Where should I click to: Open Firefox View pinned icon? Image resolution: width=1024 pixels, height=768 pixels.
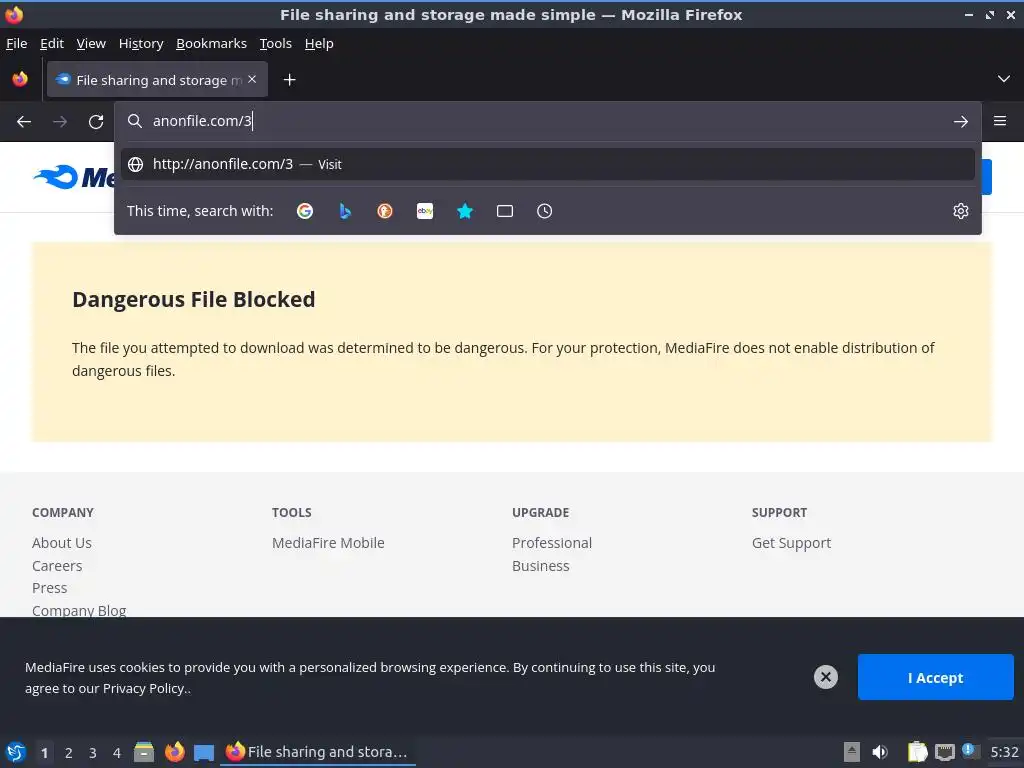click(20, 79)
